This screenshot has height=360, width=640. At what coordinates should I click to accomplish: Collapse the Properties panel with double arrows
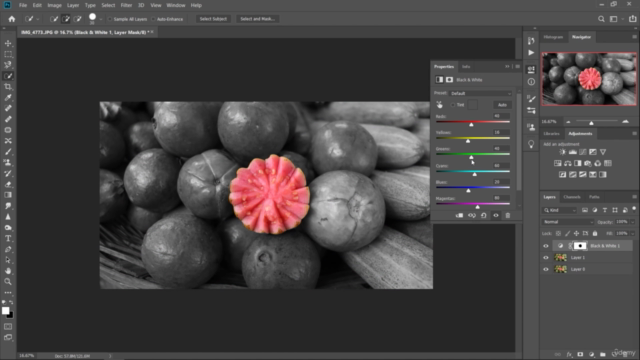tap(507, 67)
